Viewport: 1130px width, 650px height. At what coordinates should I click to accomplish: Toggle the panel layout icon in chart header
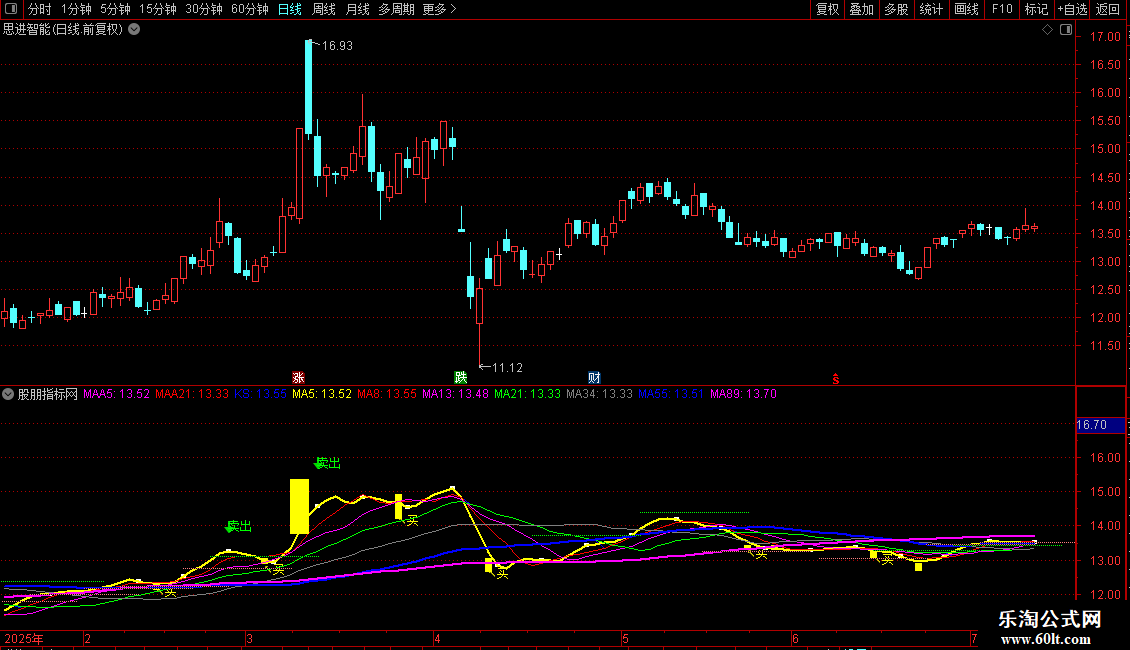pyautogui.click(x=1066, y=30)
